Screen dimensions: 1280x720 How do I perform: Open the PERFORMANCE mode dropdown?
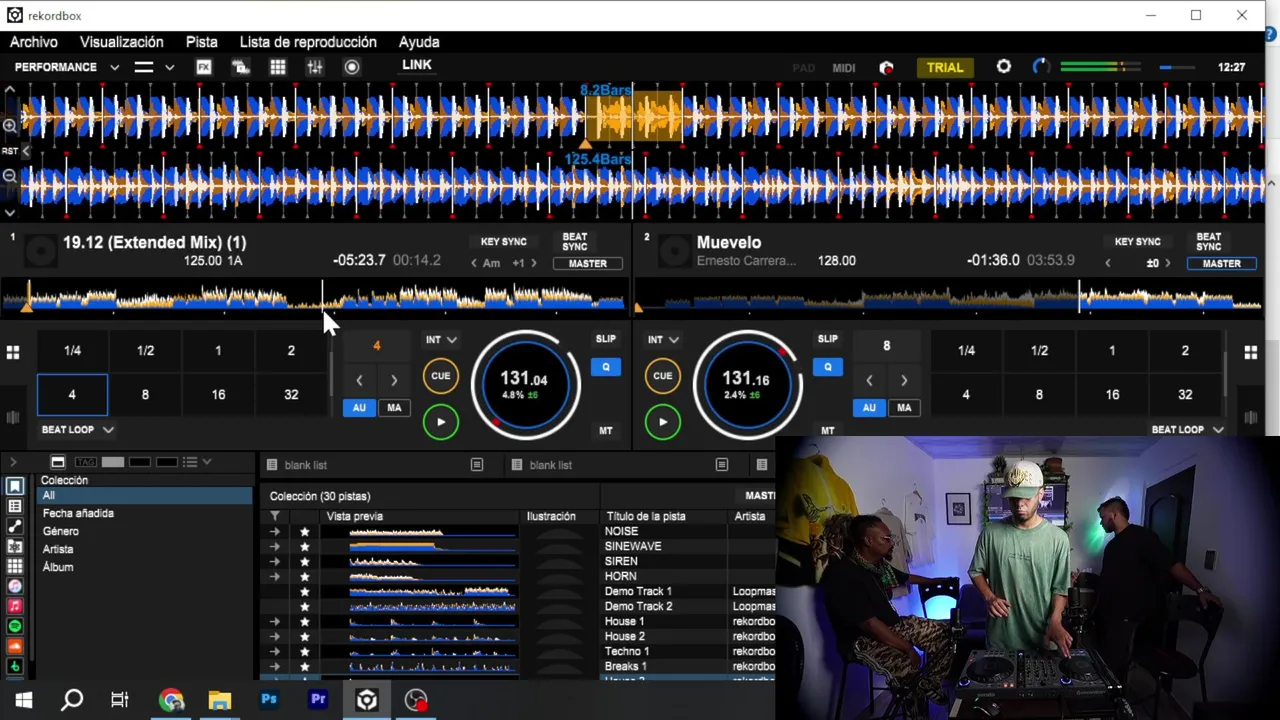click(67, 67)
